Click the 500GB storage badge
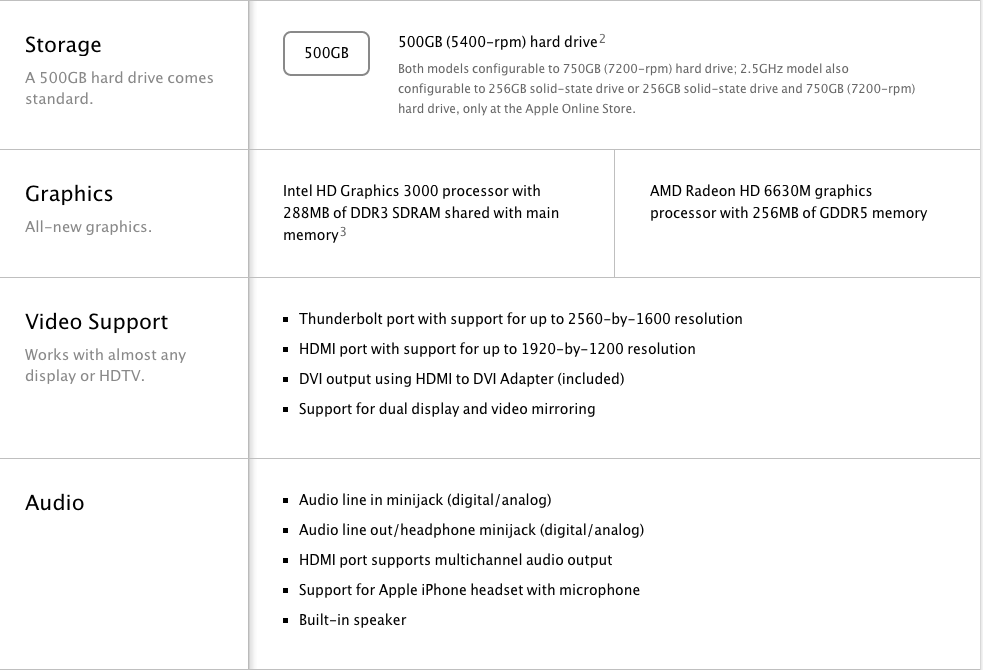The width and height of the screenshot is (983, 670). 326,53
